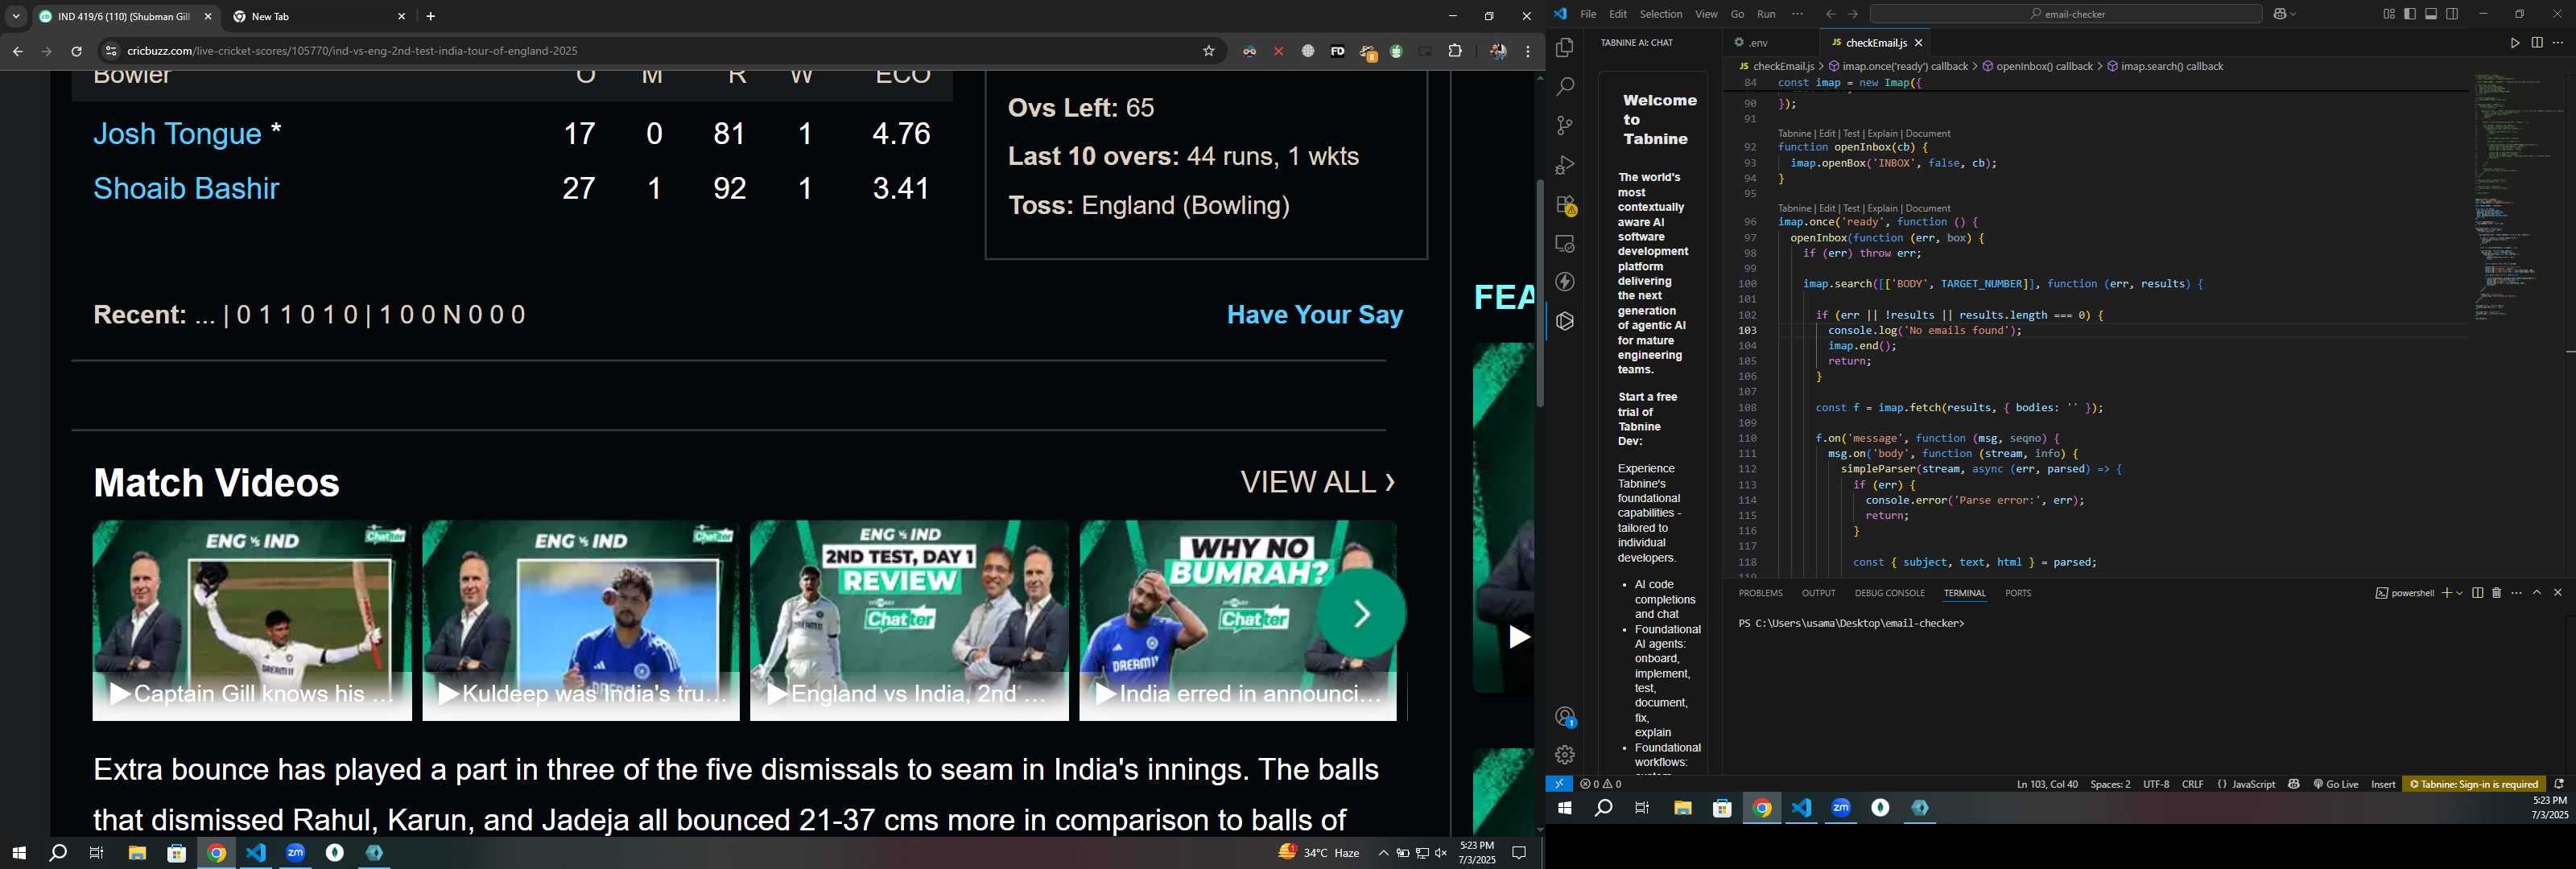Click the VS Code command center search box
This screenshot has height=869, width=2576.
(x=2066, y=14)
